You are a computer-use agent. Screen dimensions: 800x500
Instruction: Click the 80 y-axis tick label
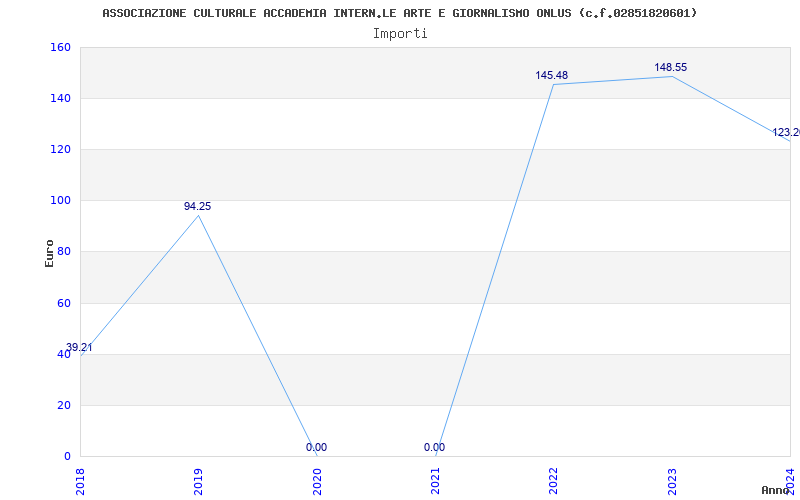point(63,252)
